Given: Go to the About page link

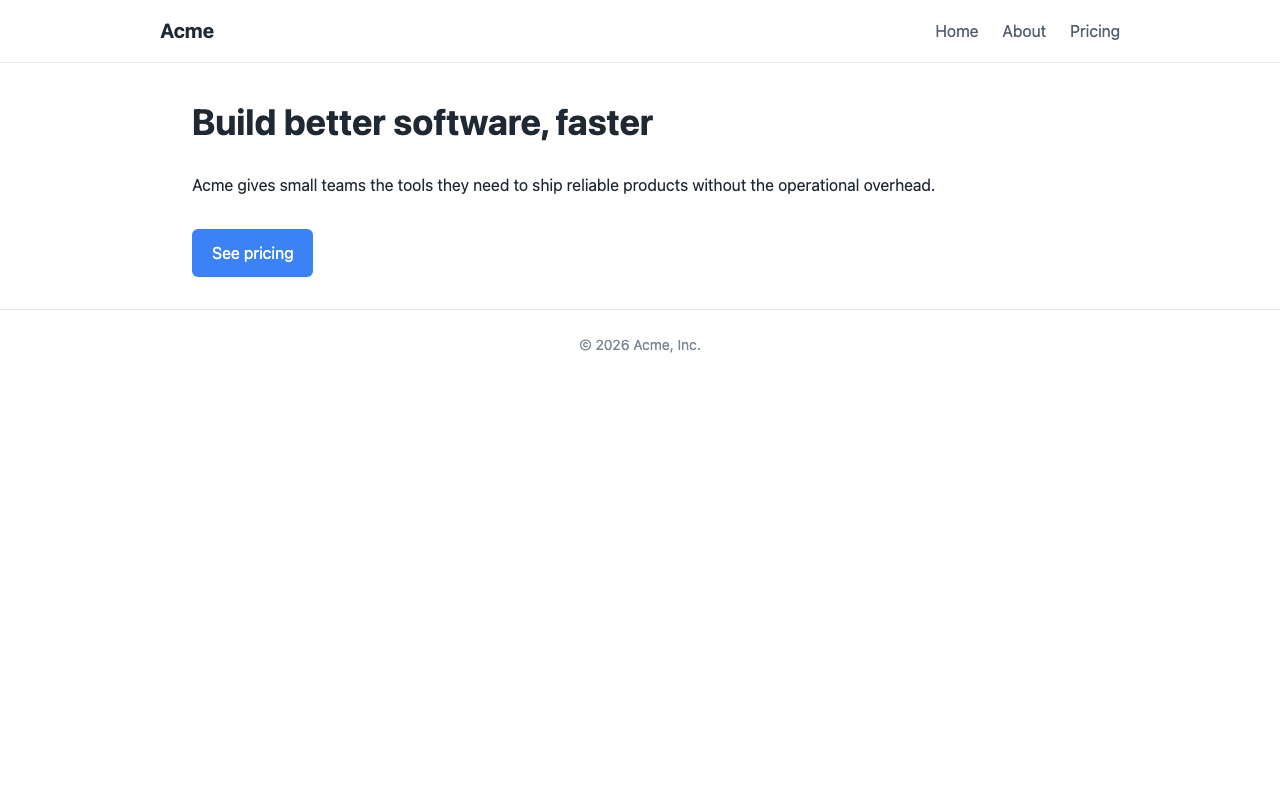Looking at the screenshot, I should [x=1024, y=31].
